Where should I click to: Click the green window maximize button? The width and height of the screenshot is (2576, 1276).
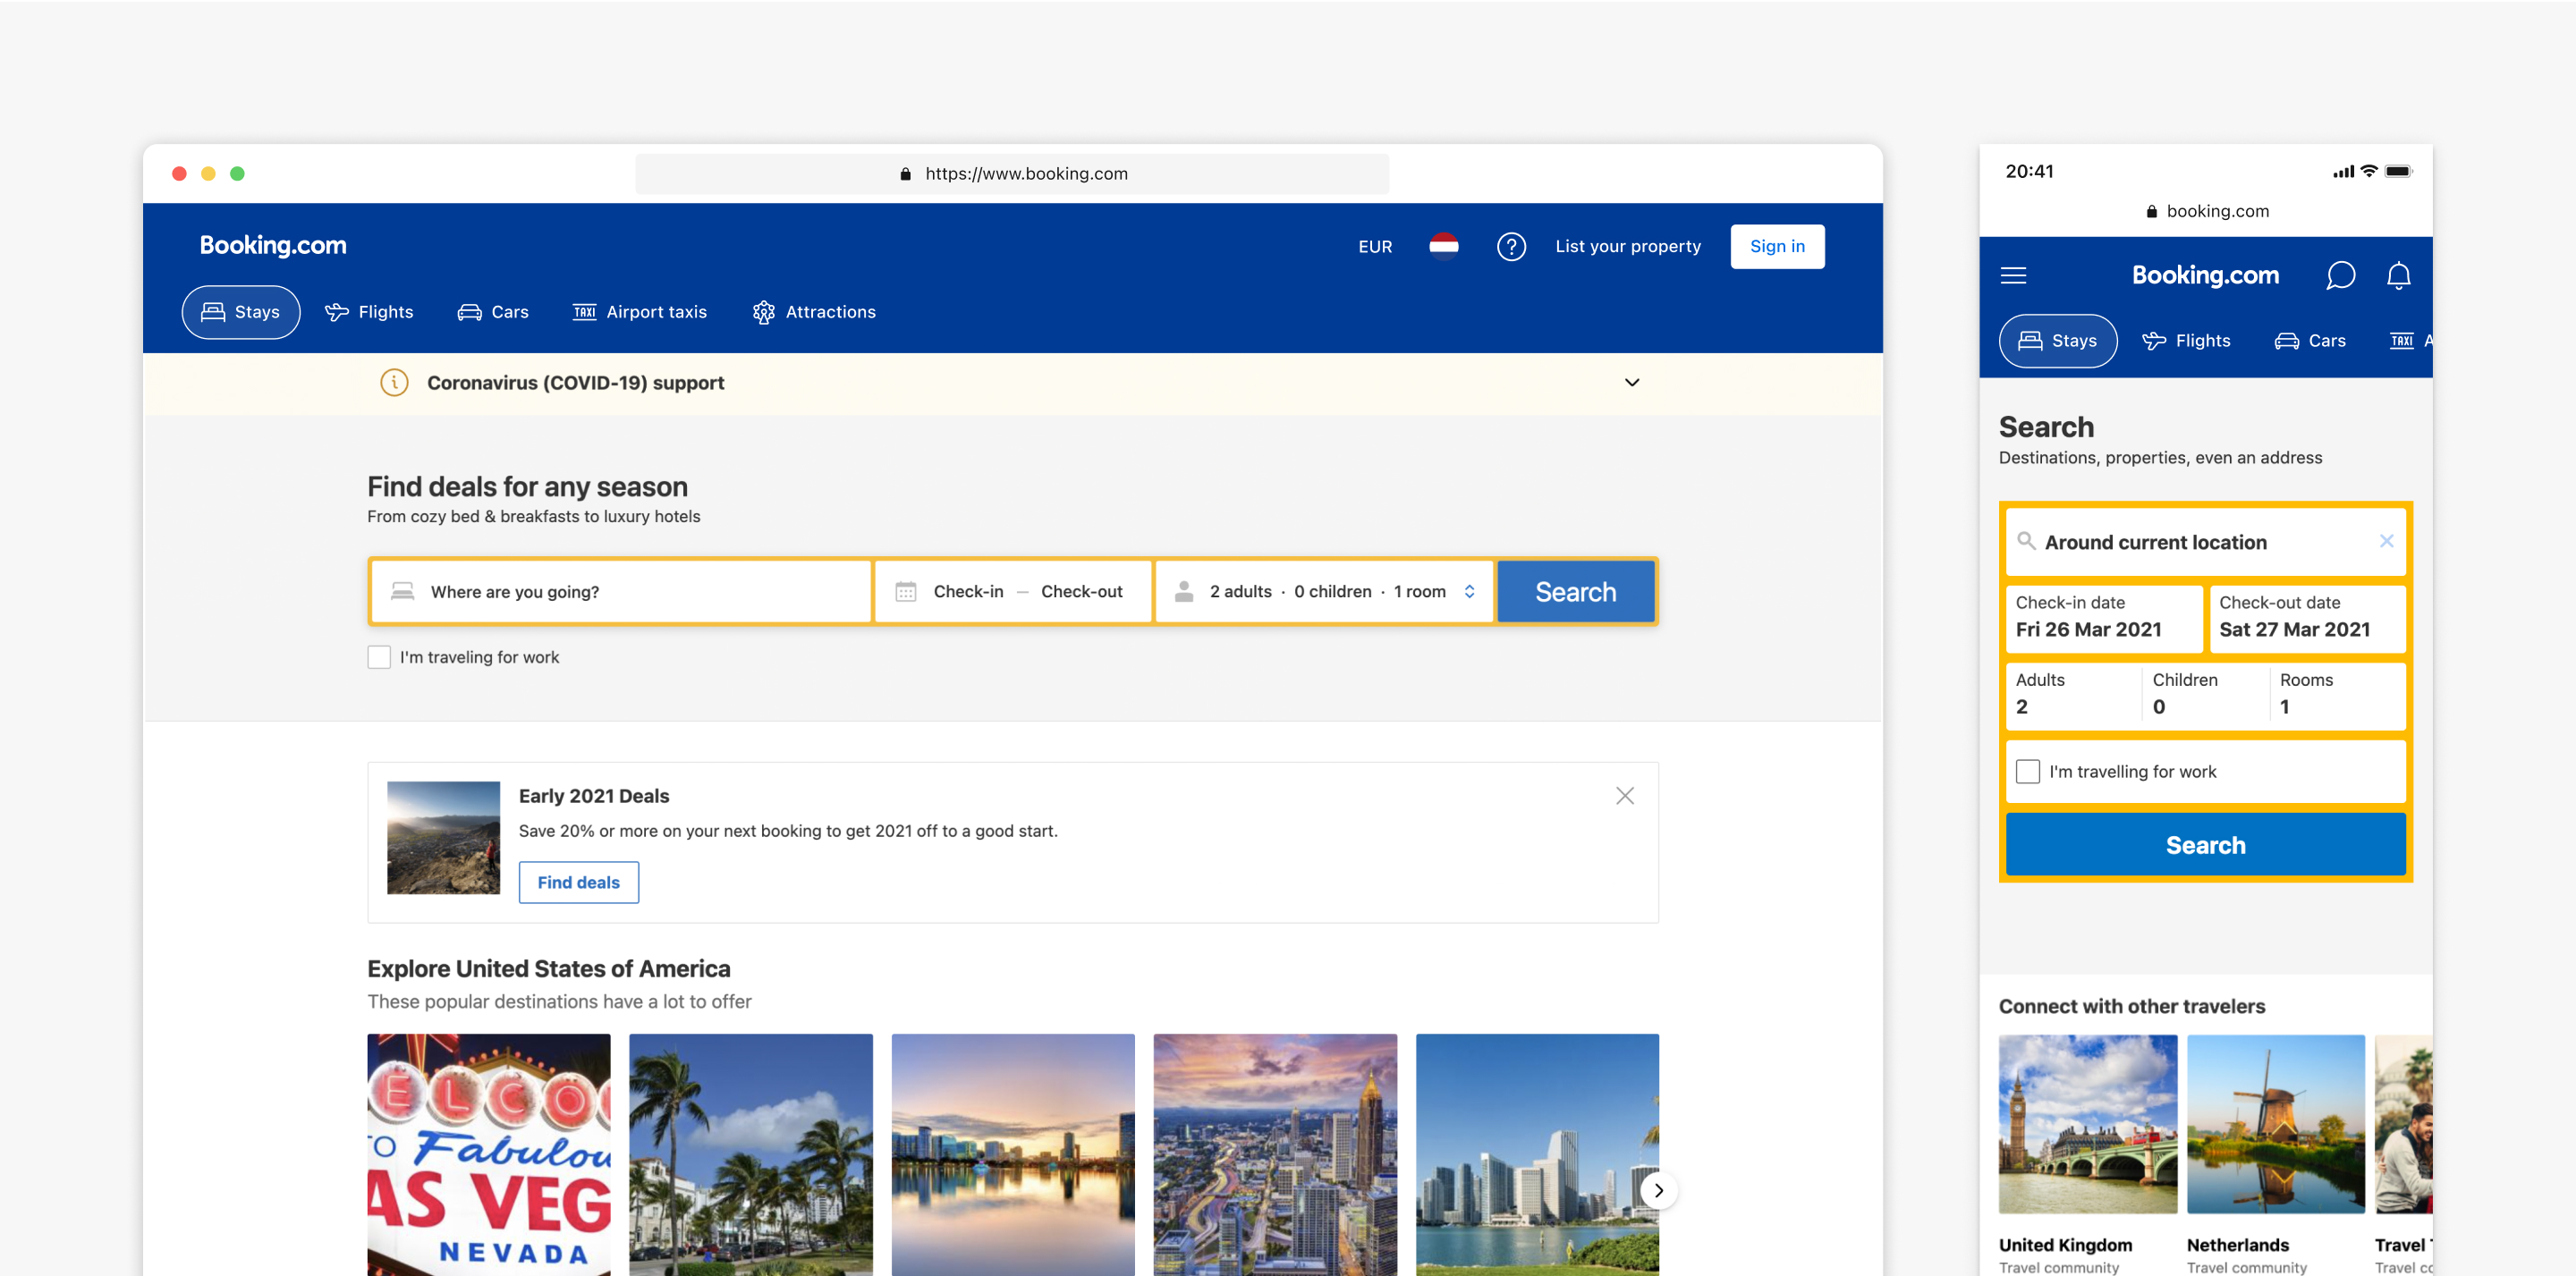(x=237, y=174)
